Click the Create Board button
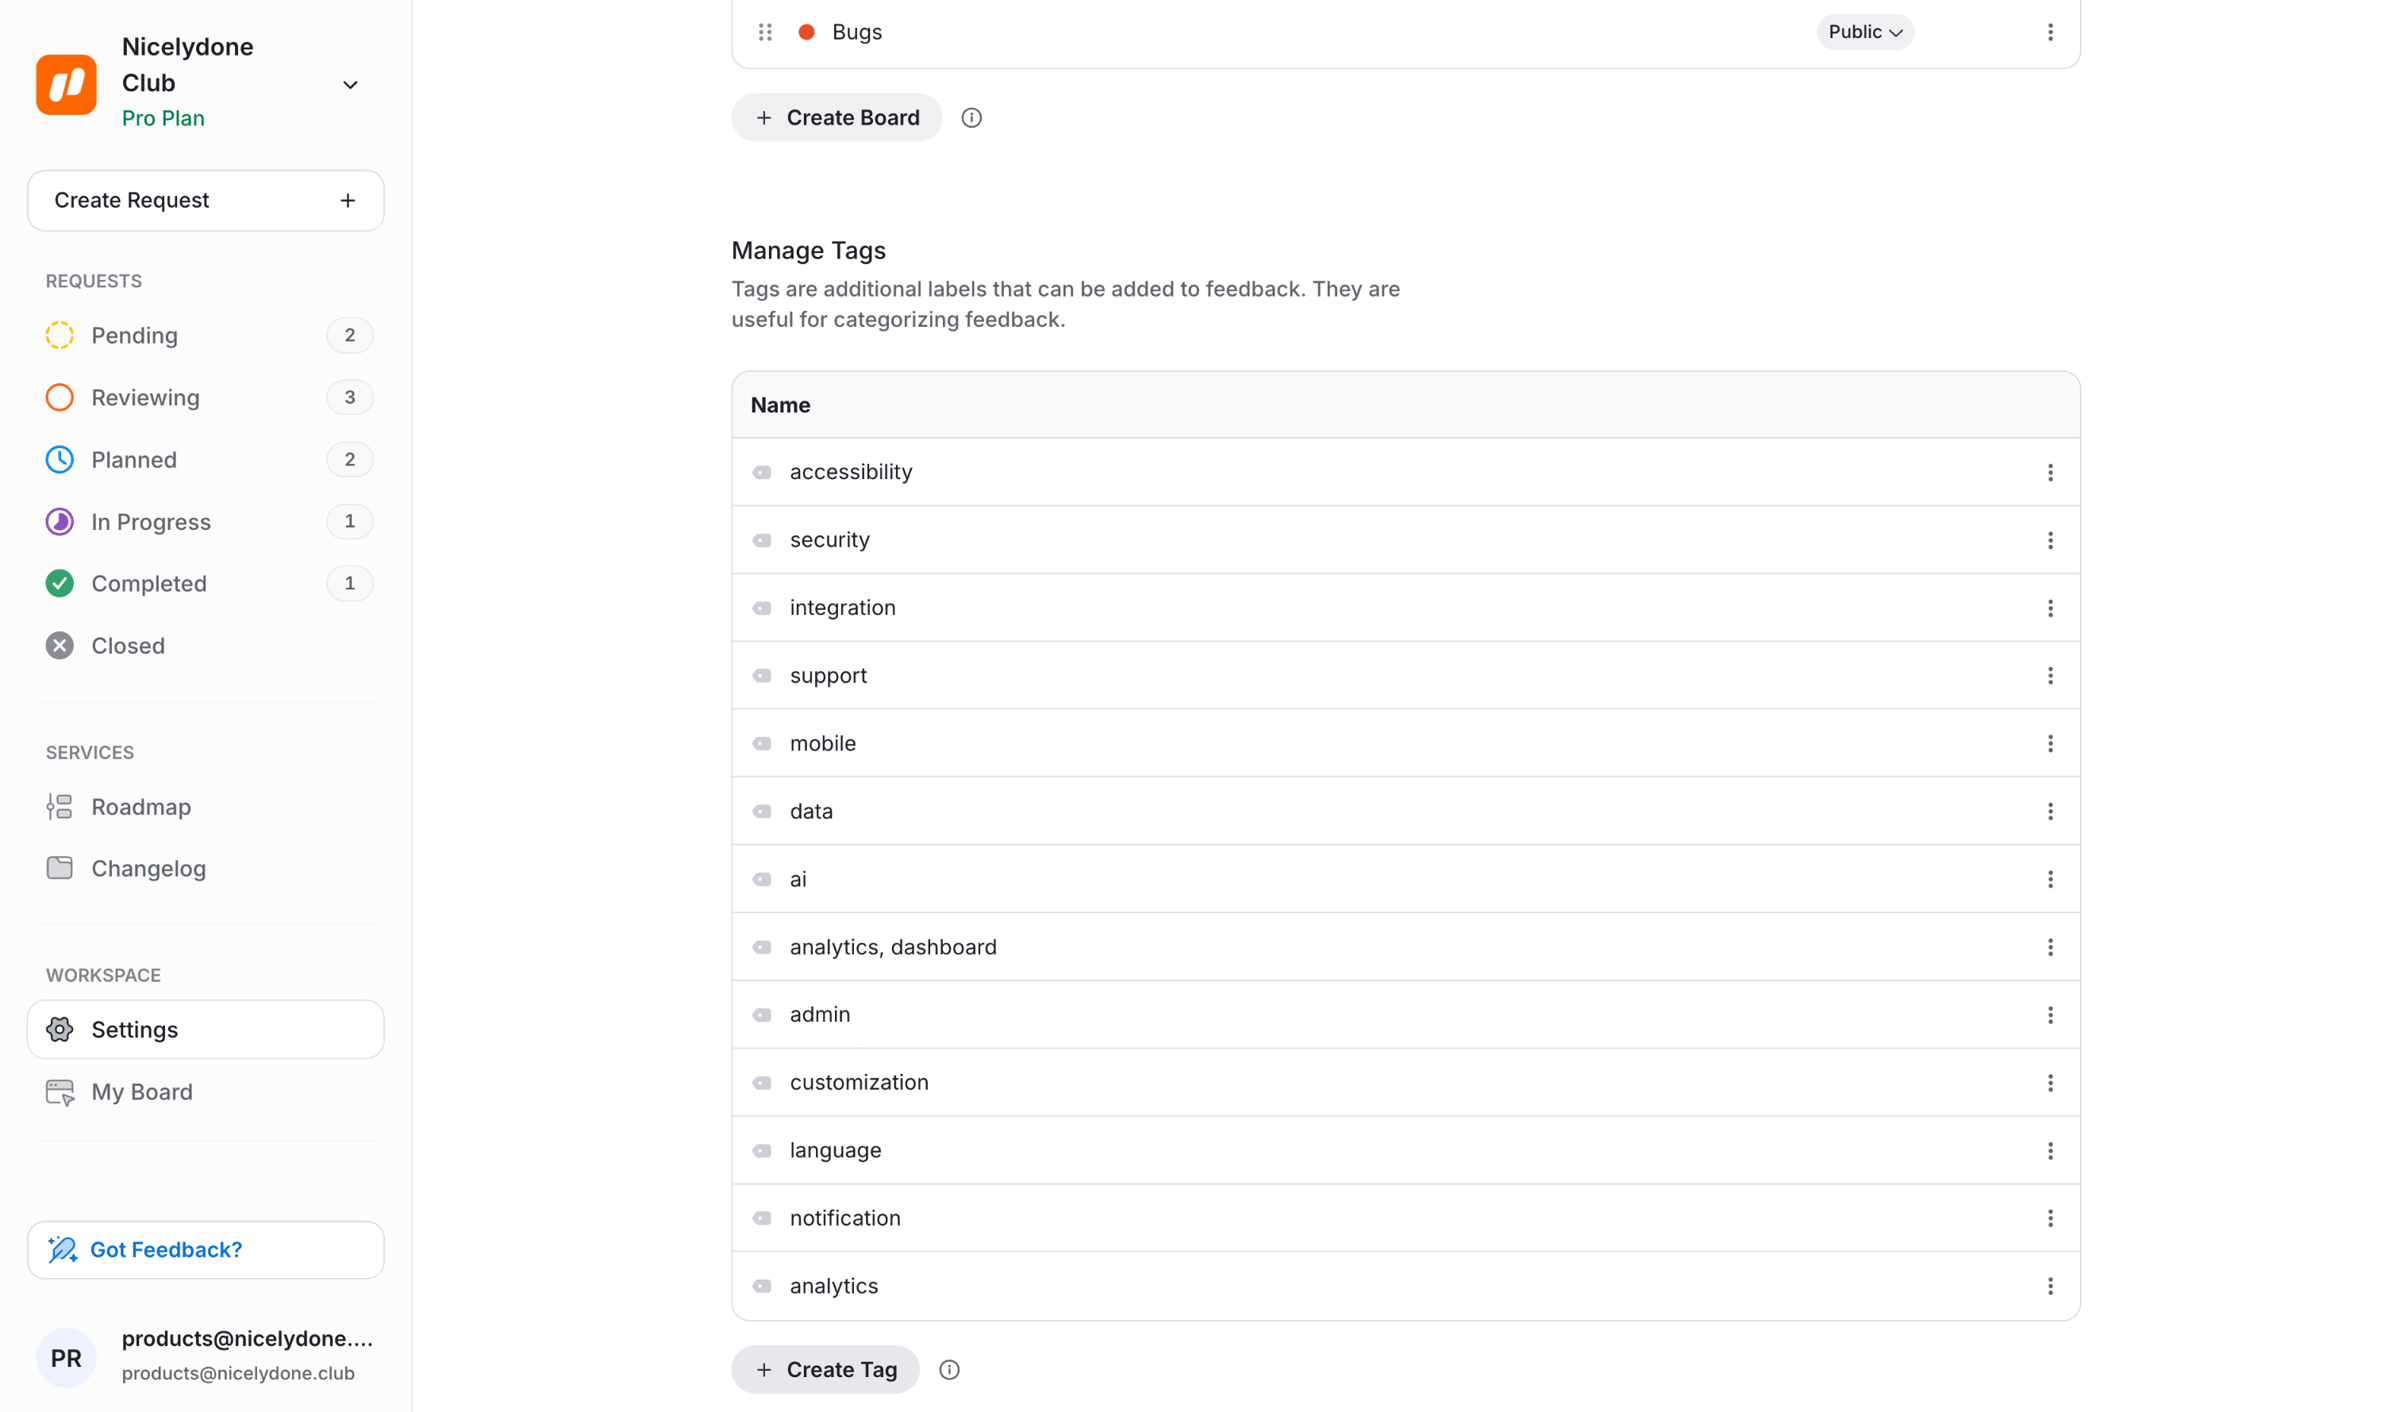 coord(837,118)
